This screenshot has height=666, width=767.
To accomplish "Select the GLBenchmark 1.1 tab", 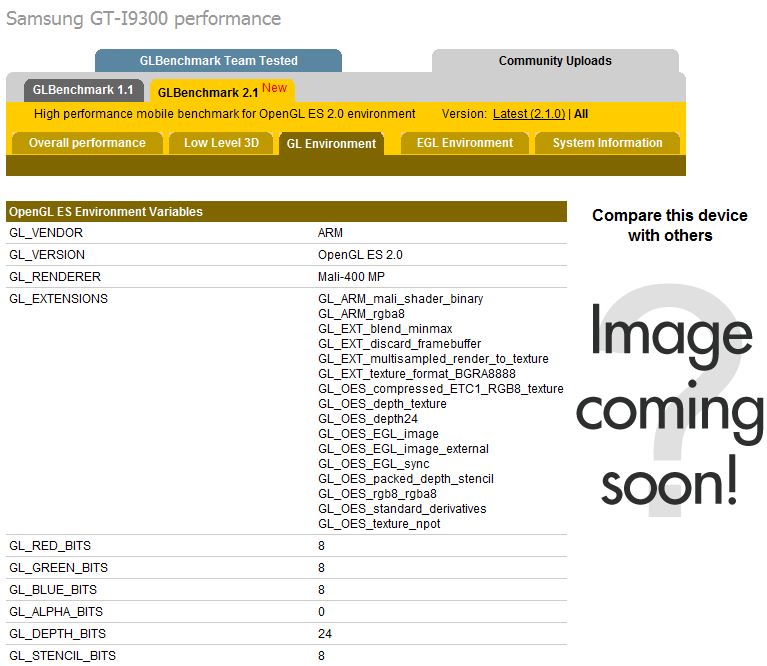I will click(83, 90).
